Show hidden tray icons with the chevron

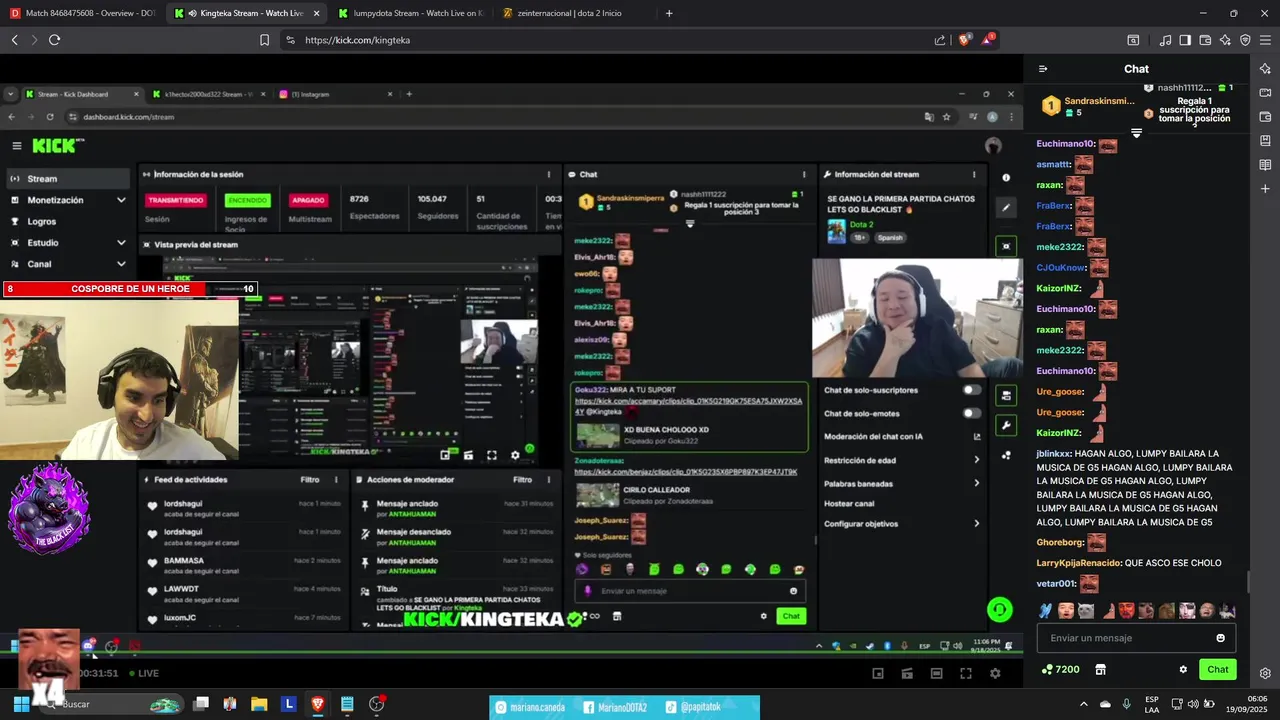click(x=1083, y=704)
